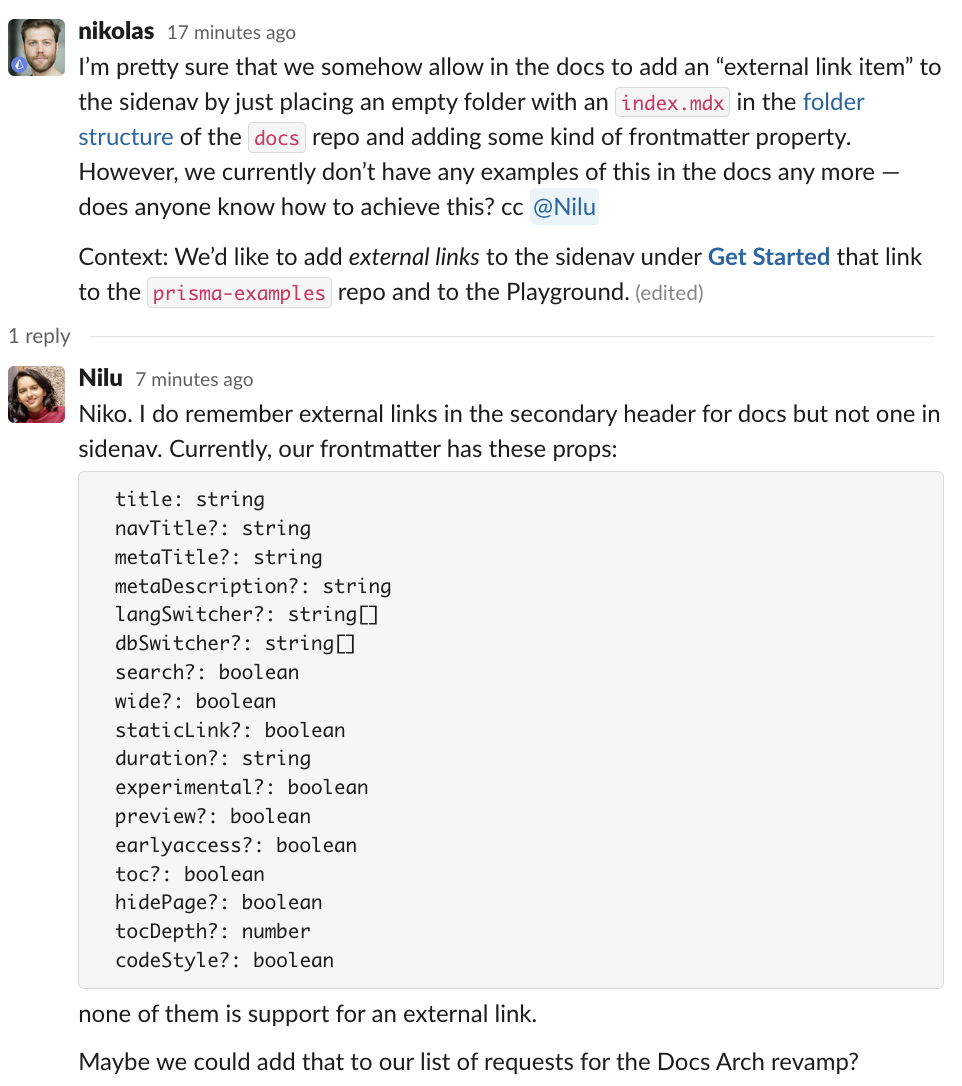The image size is (962, 1086).
Task: Click the @Nilu mention
Action: tap(566, 206)
